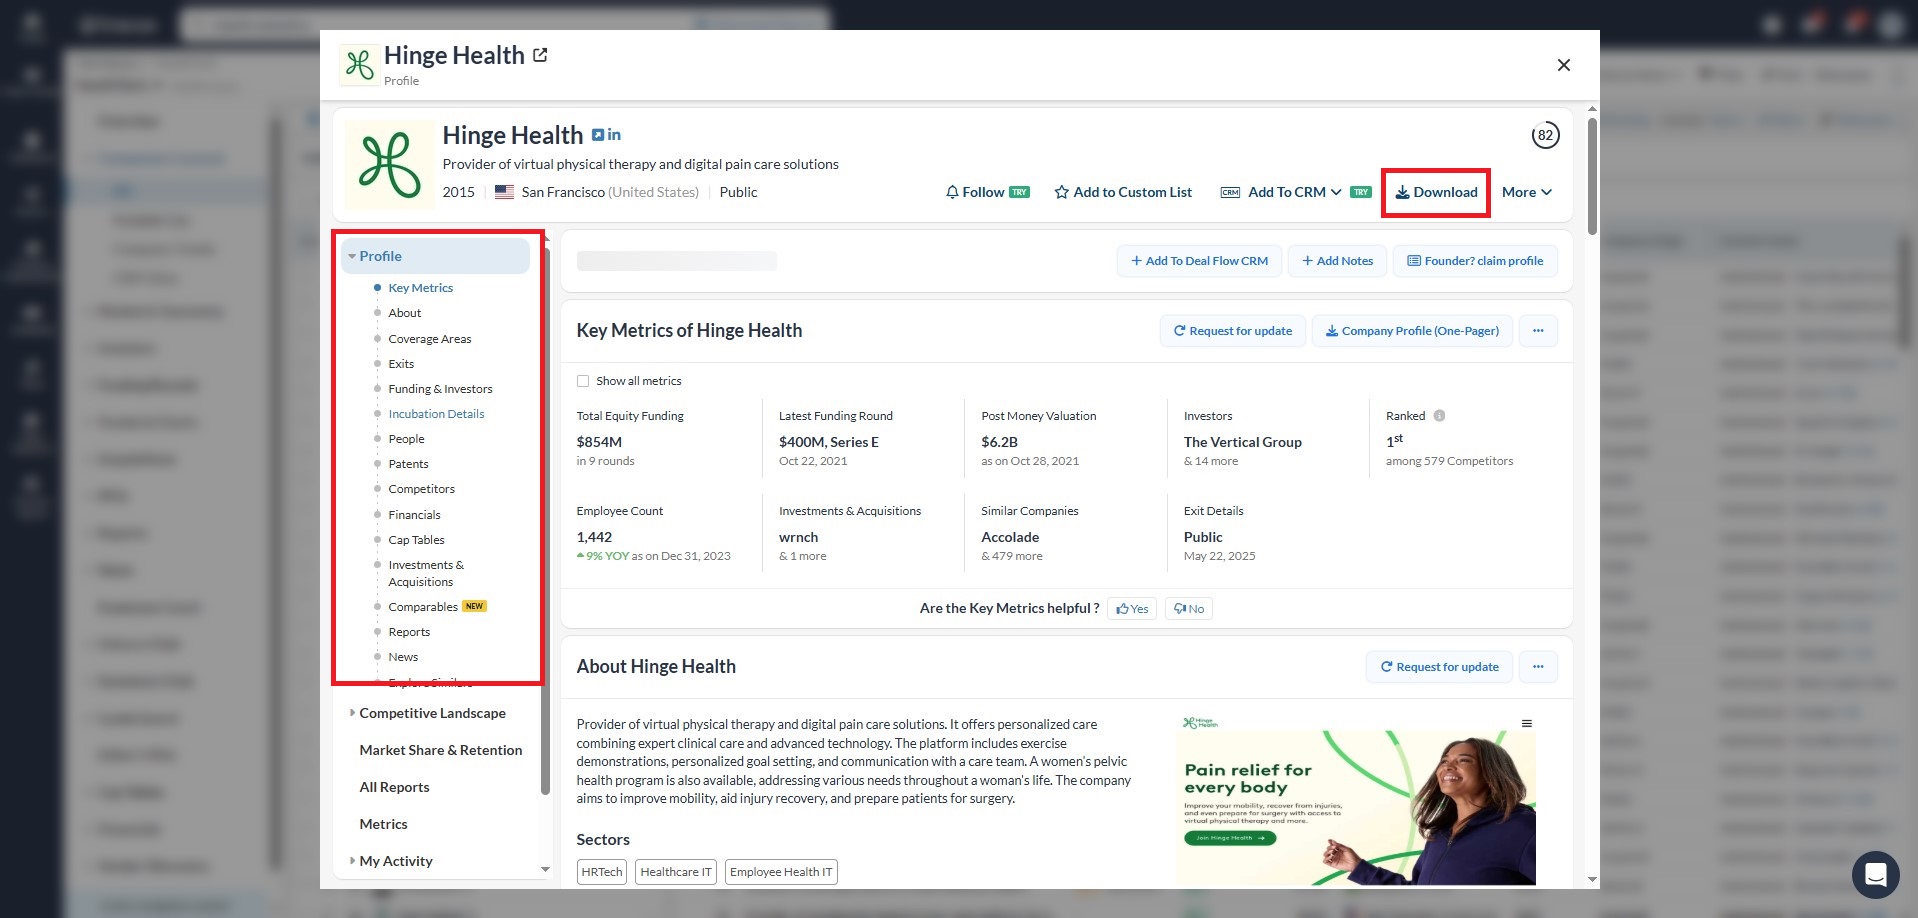
Task: Expand the More dropdown
Action: (1526, 192)
